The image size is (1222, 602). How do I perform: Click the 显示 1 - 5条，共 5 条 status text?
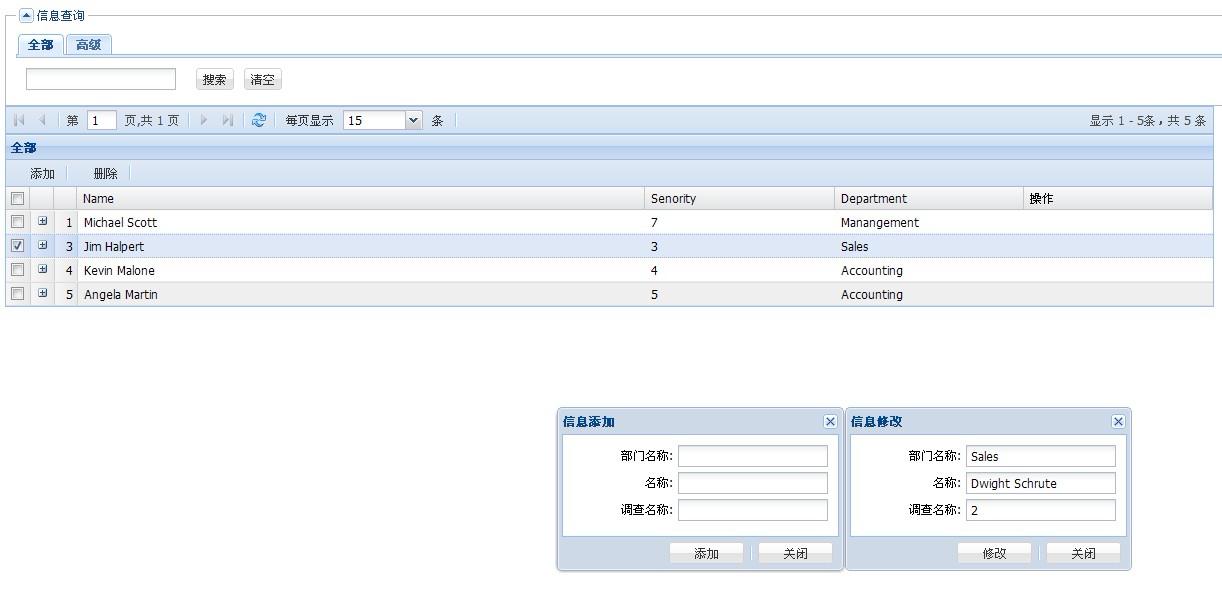(1148, 120)
